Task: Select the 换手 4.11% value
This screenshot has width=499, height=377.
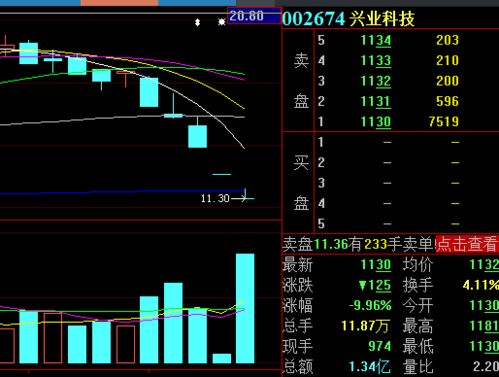Action: [481, 285]
